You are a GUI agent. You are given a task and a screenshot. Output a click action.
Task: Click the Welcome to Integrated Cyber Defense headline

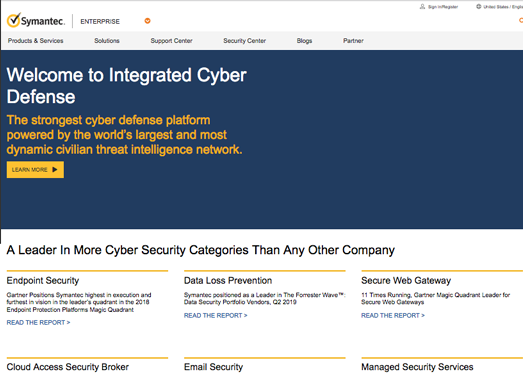[x=126, y=86]
